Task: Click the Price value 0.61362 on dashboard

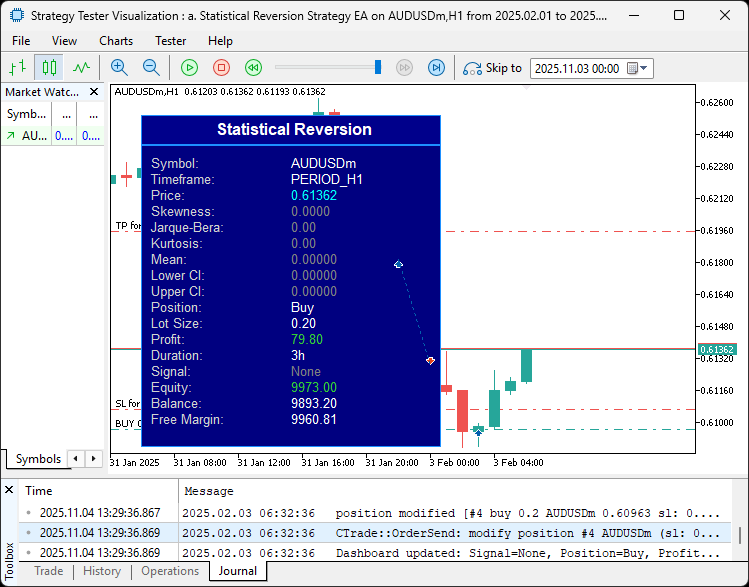Action: [x=314, y=195]
